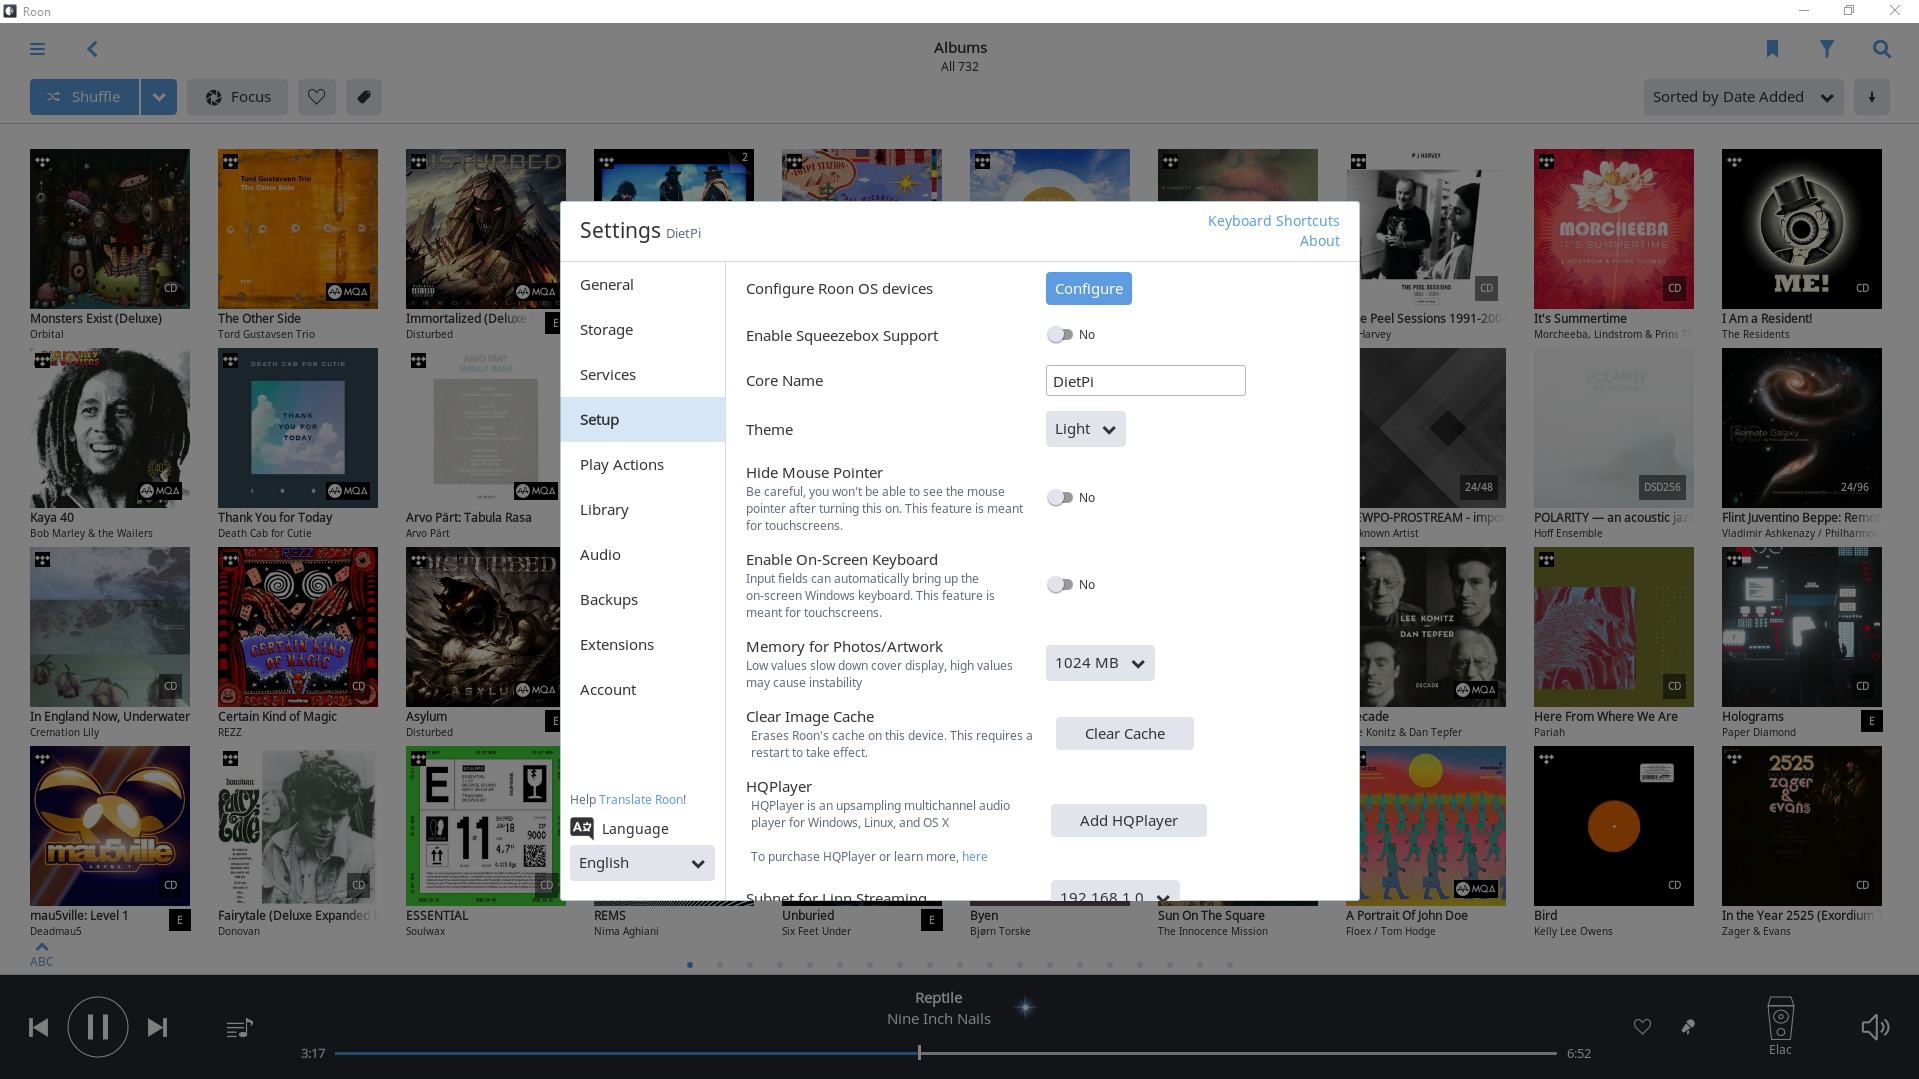1919x1079 pixels.
Task: Open the Monsters Exist (Deluxe) album cover
Action: point(110,229)
